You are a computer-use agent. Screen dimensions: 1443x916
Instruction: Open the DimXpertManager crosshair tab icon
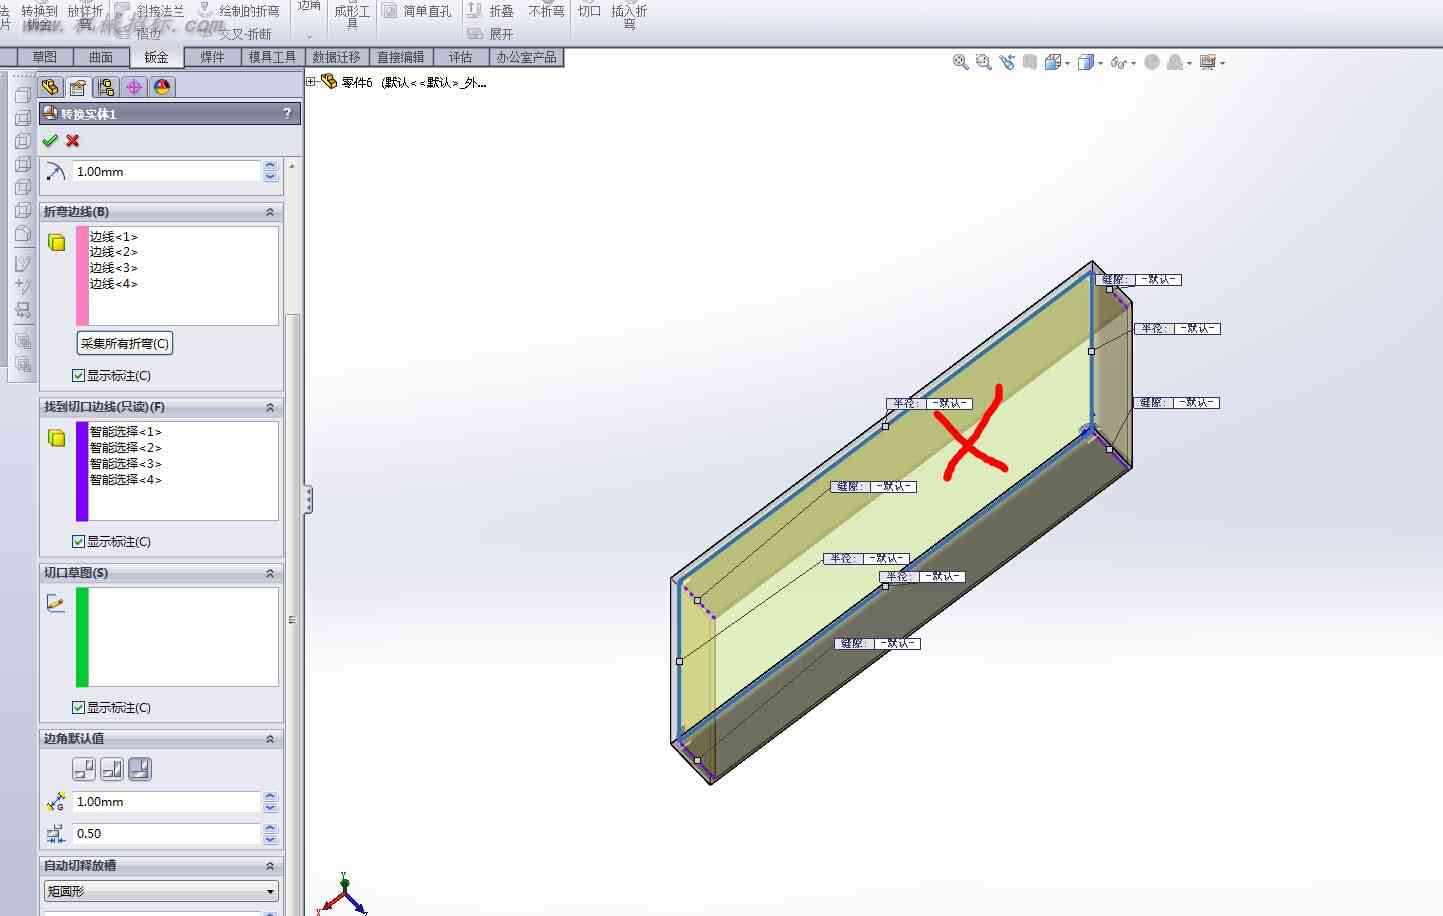click(x=134, y=87)
